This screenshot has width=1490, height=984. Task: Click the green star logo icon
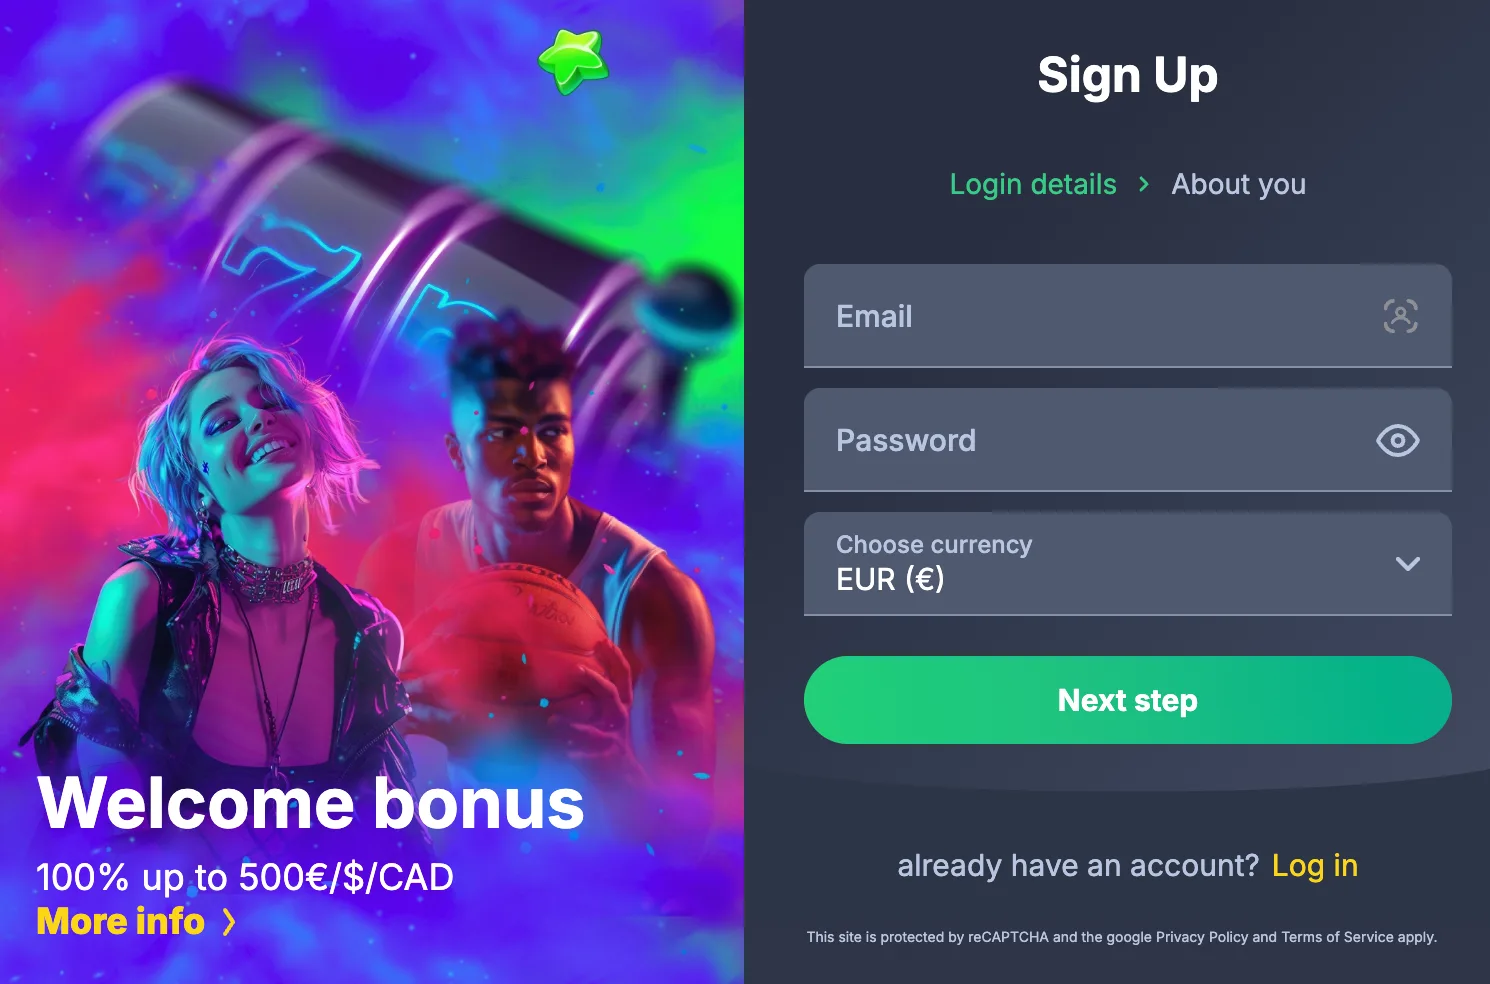(x=574, y=61)
